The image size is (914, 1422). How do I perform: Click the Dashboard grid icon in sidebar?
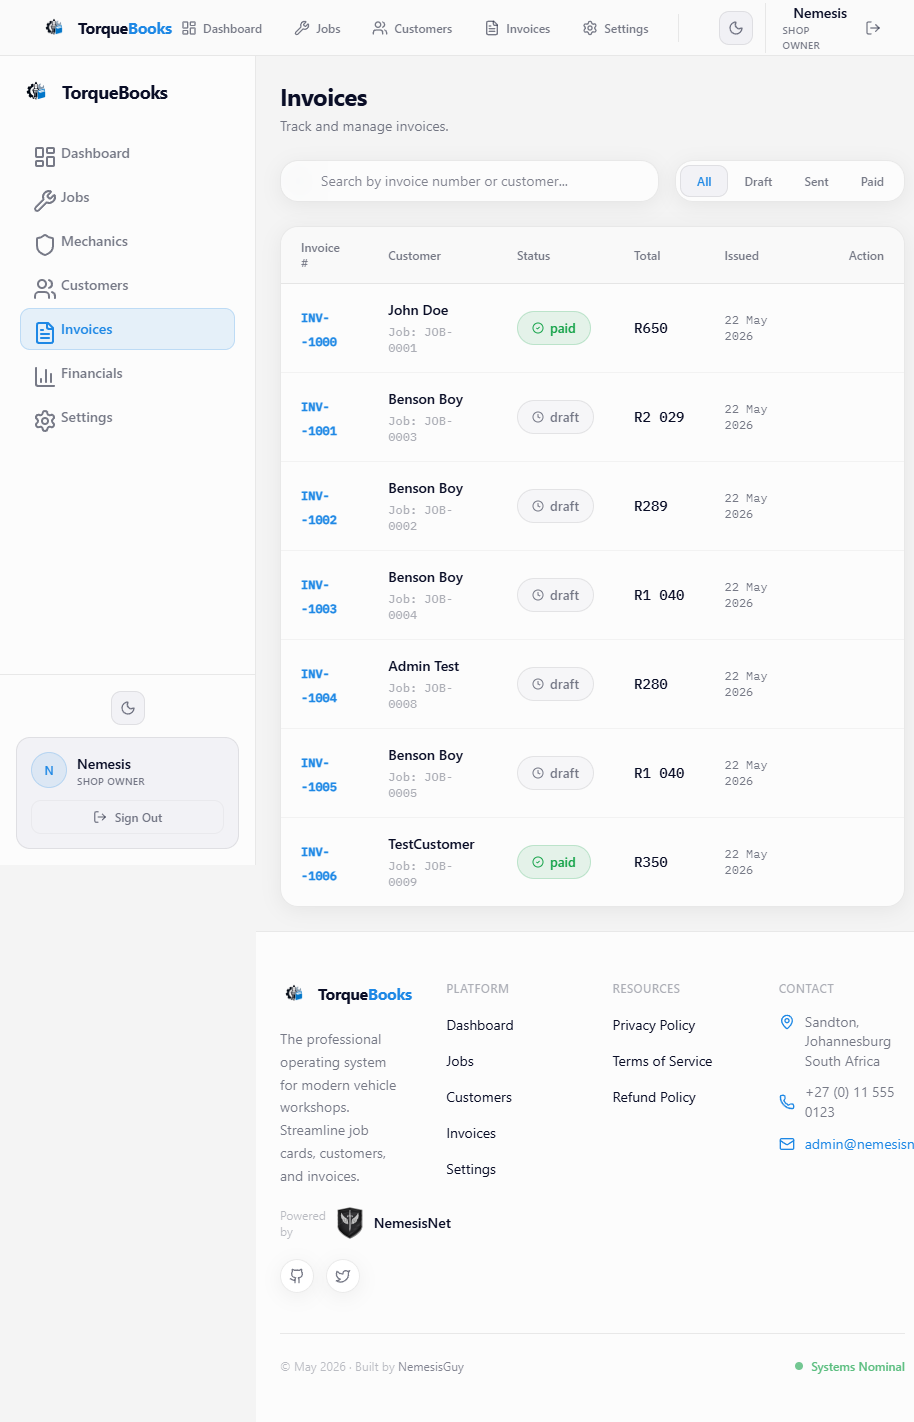coord(44,156)
